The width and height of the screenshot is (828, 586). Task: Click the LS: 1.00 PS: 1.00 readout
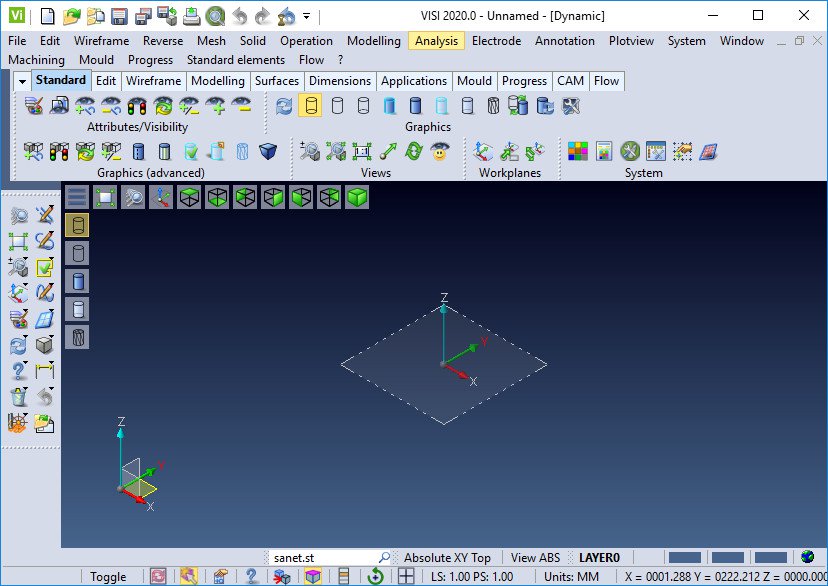tap(472, 576)
